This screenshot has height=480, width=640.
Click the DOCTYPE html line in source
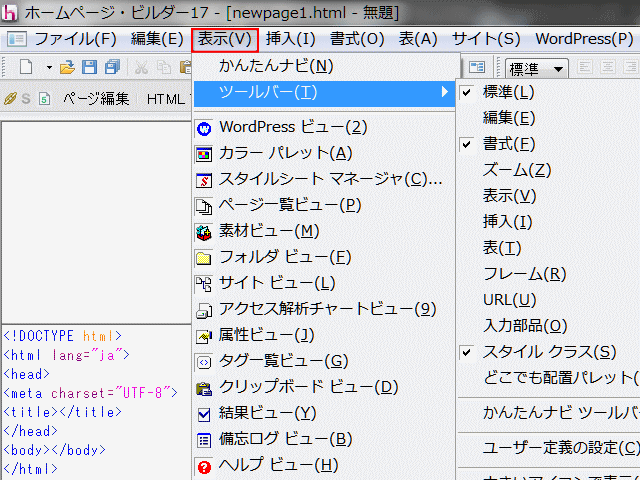coord(62,336)
